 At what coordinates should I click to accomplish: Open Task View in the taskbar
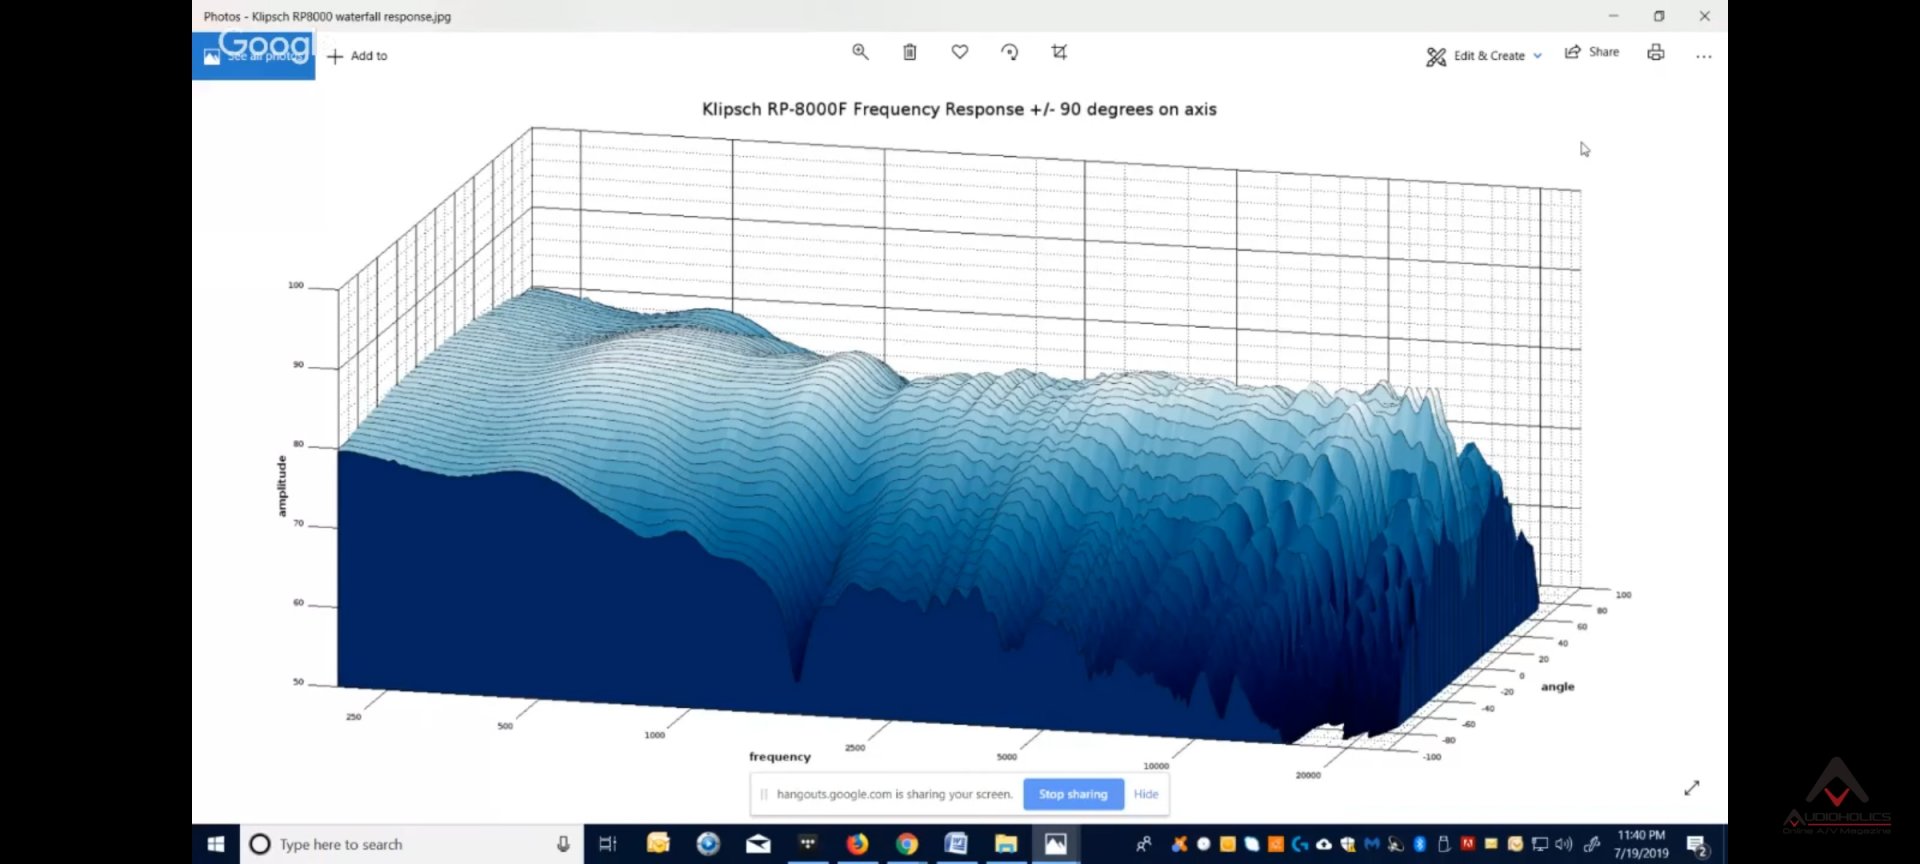pos(608,844)
